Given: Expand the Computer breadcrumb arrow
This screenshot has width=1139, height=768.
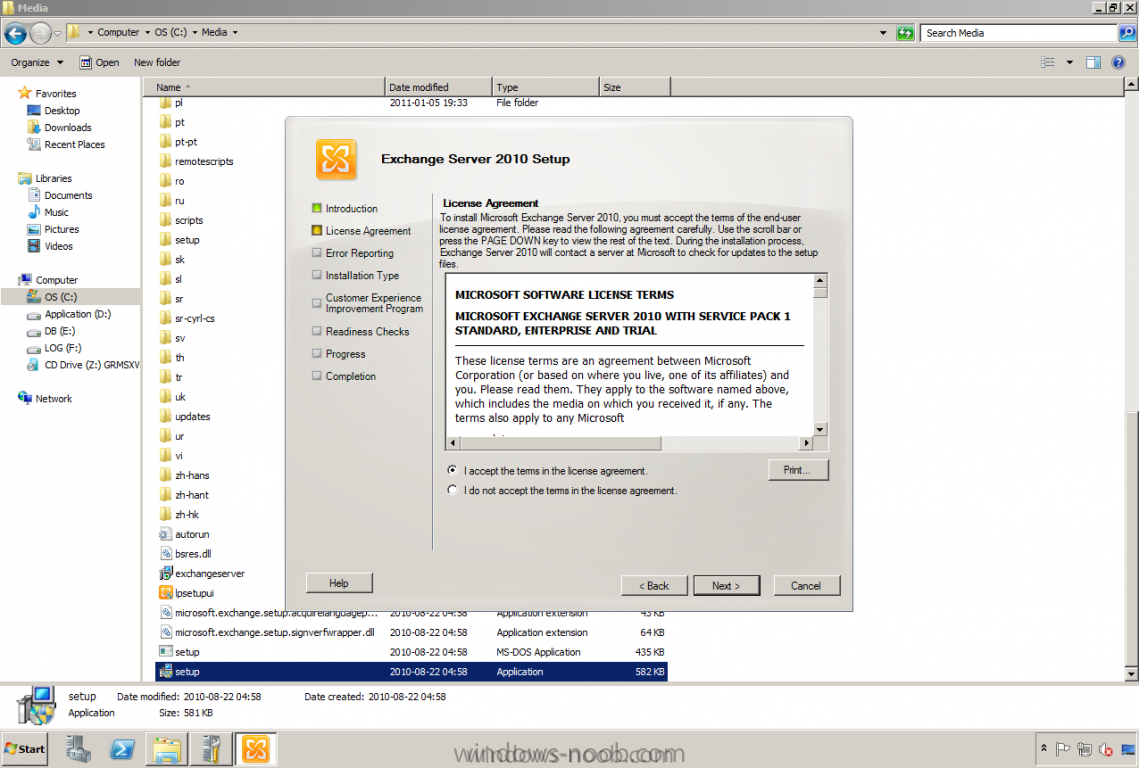Looking at the screenshot, I should click(147, 33).
